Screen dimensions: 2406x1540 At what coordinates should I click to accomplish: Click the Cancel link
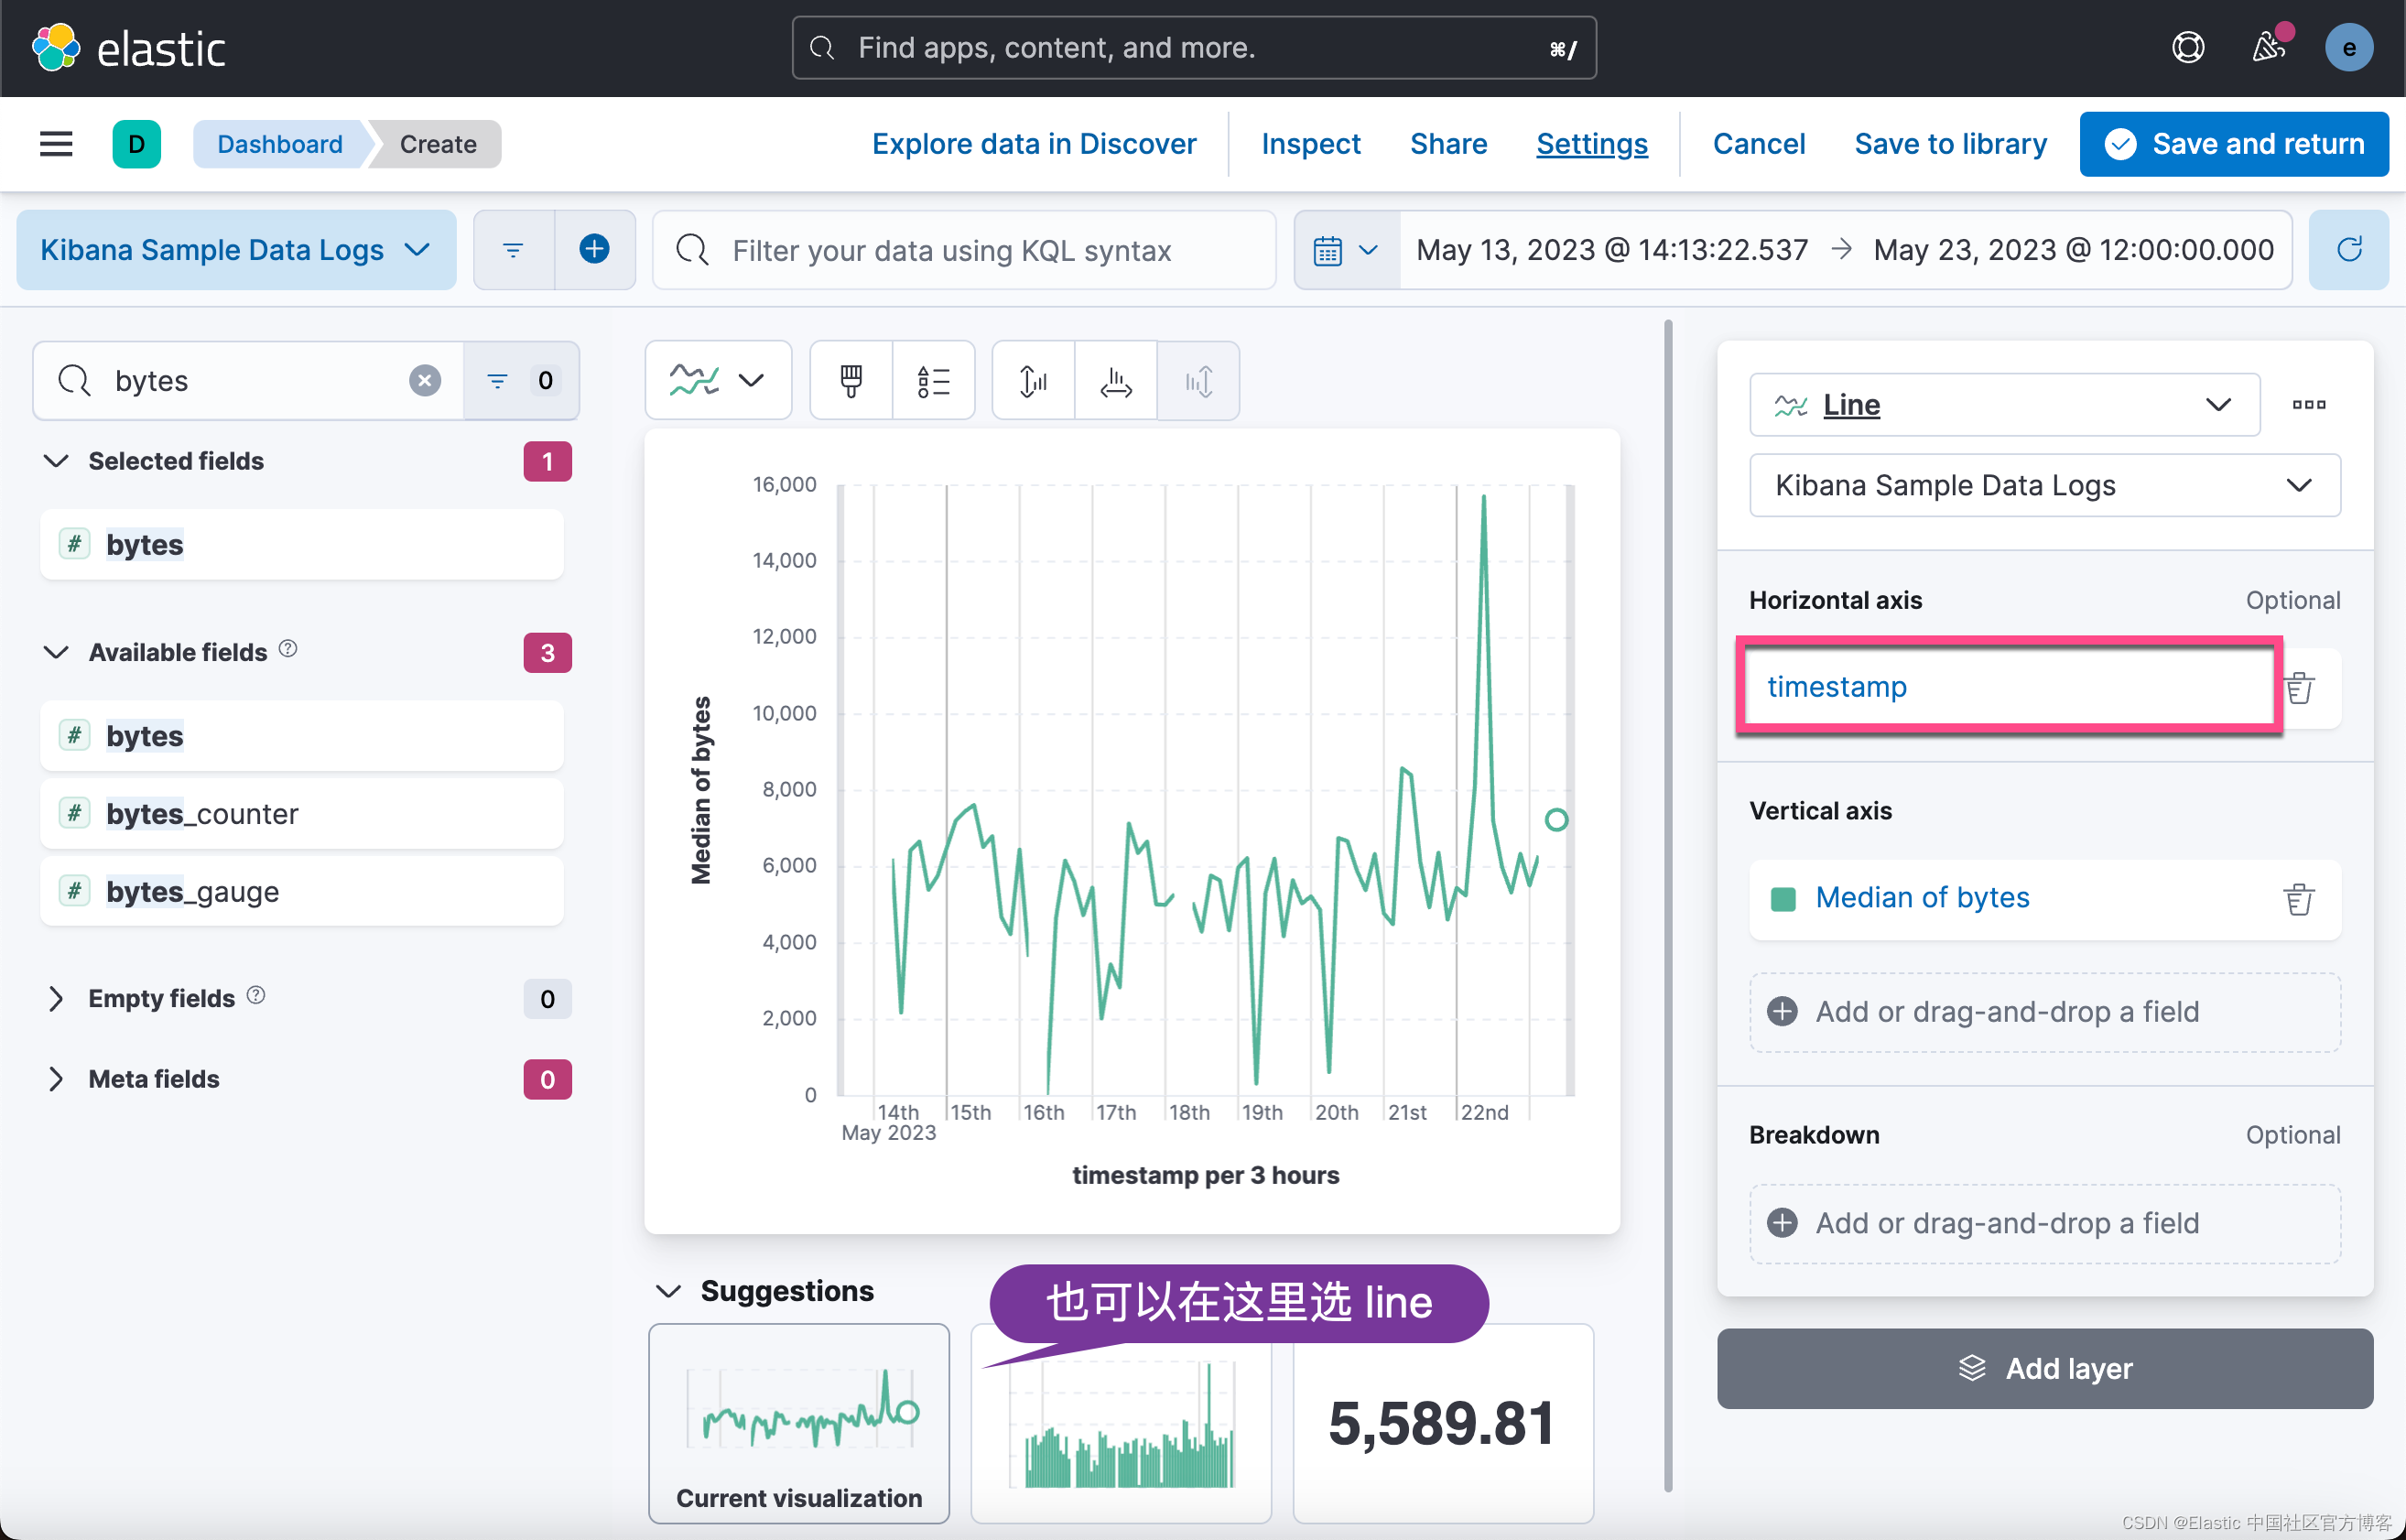[1758, 144]
